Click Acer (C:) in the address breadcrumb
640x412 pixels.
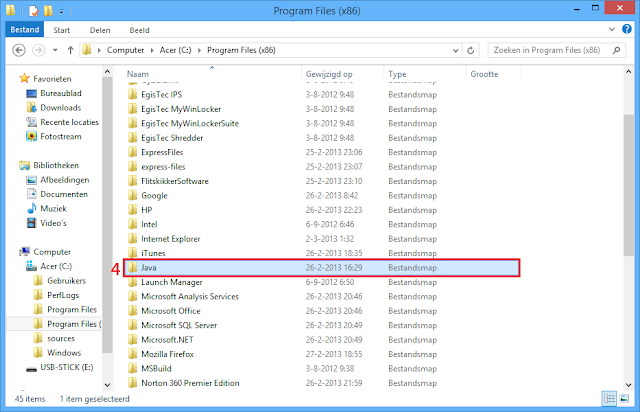pos(175,50)
